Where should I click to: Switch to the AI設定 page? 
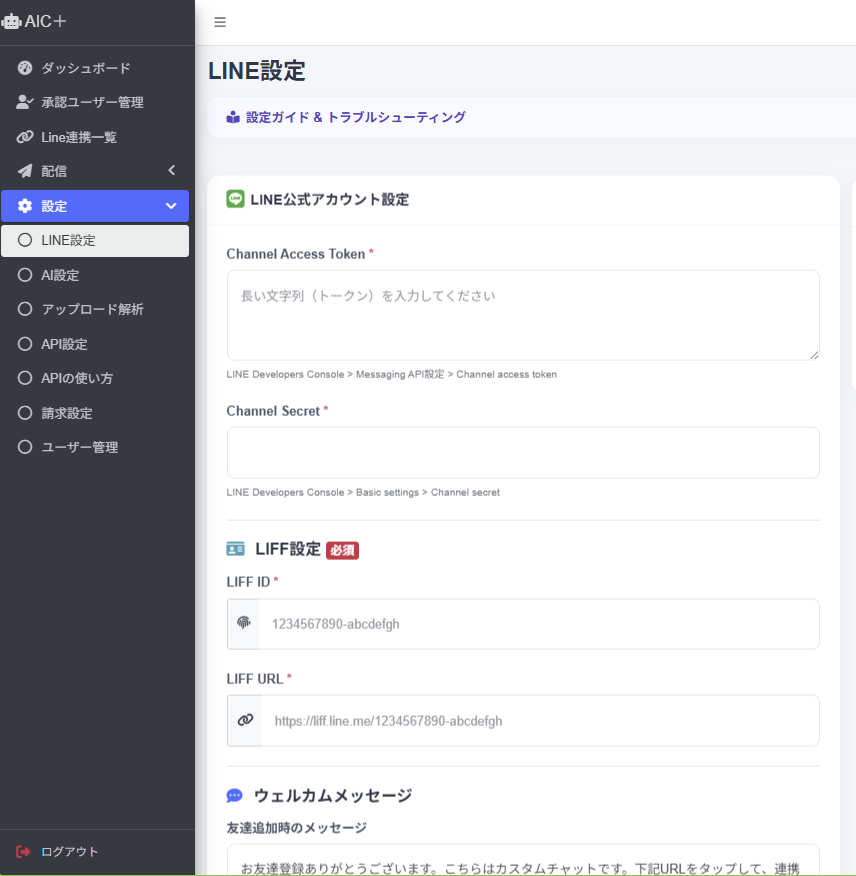62,275
